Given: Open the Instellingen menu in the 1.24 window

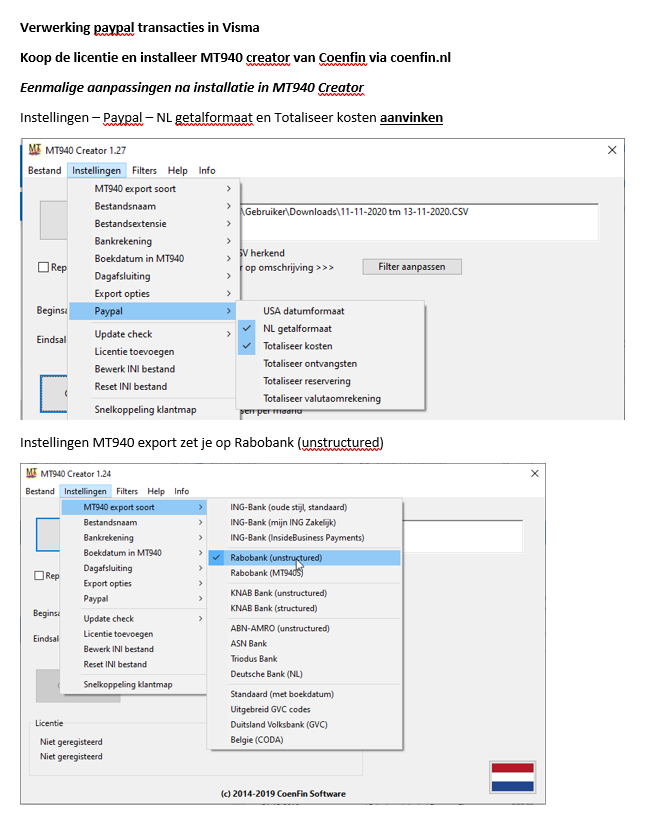Looking at the screenshot, I should pyautogui.click(x=85, y=491).
